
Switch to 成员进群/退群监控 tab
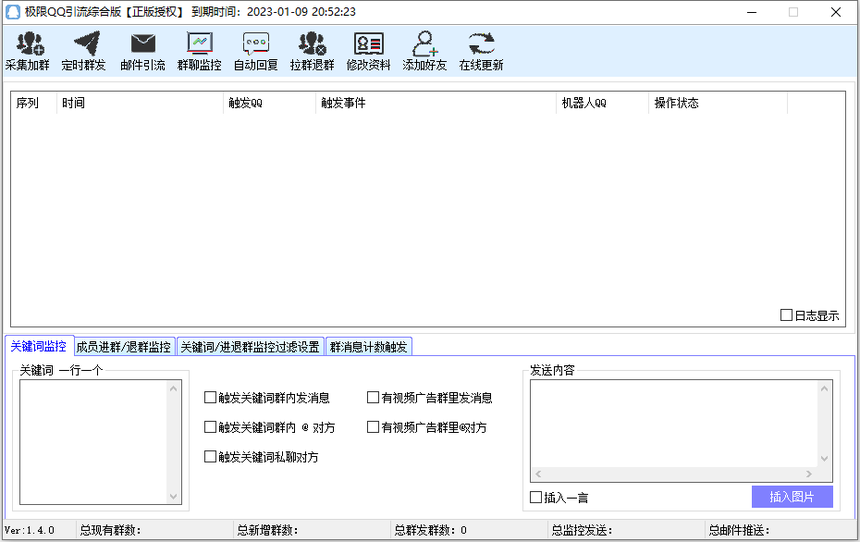click(124, 347)
